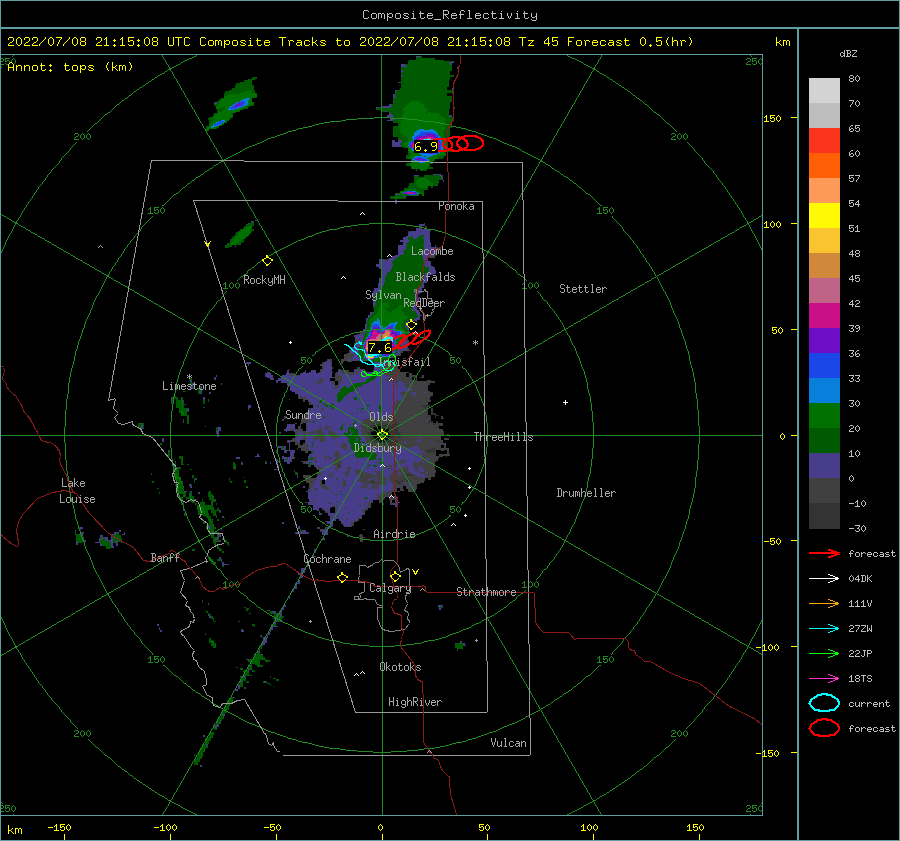
Task: Click the asterisk marker above Limestone
Action: coord(189,377)
